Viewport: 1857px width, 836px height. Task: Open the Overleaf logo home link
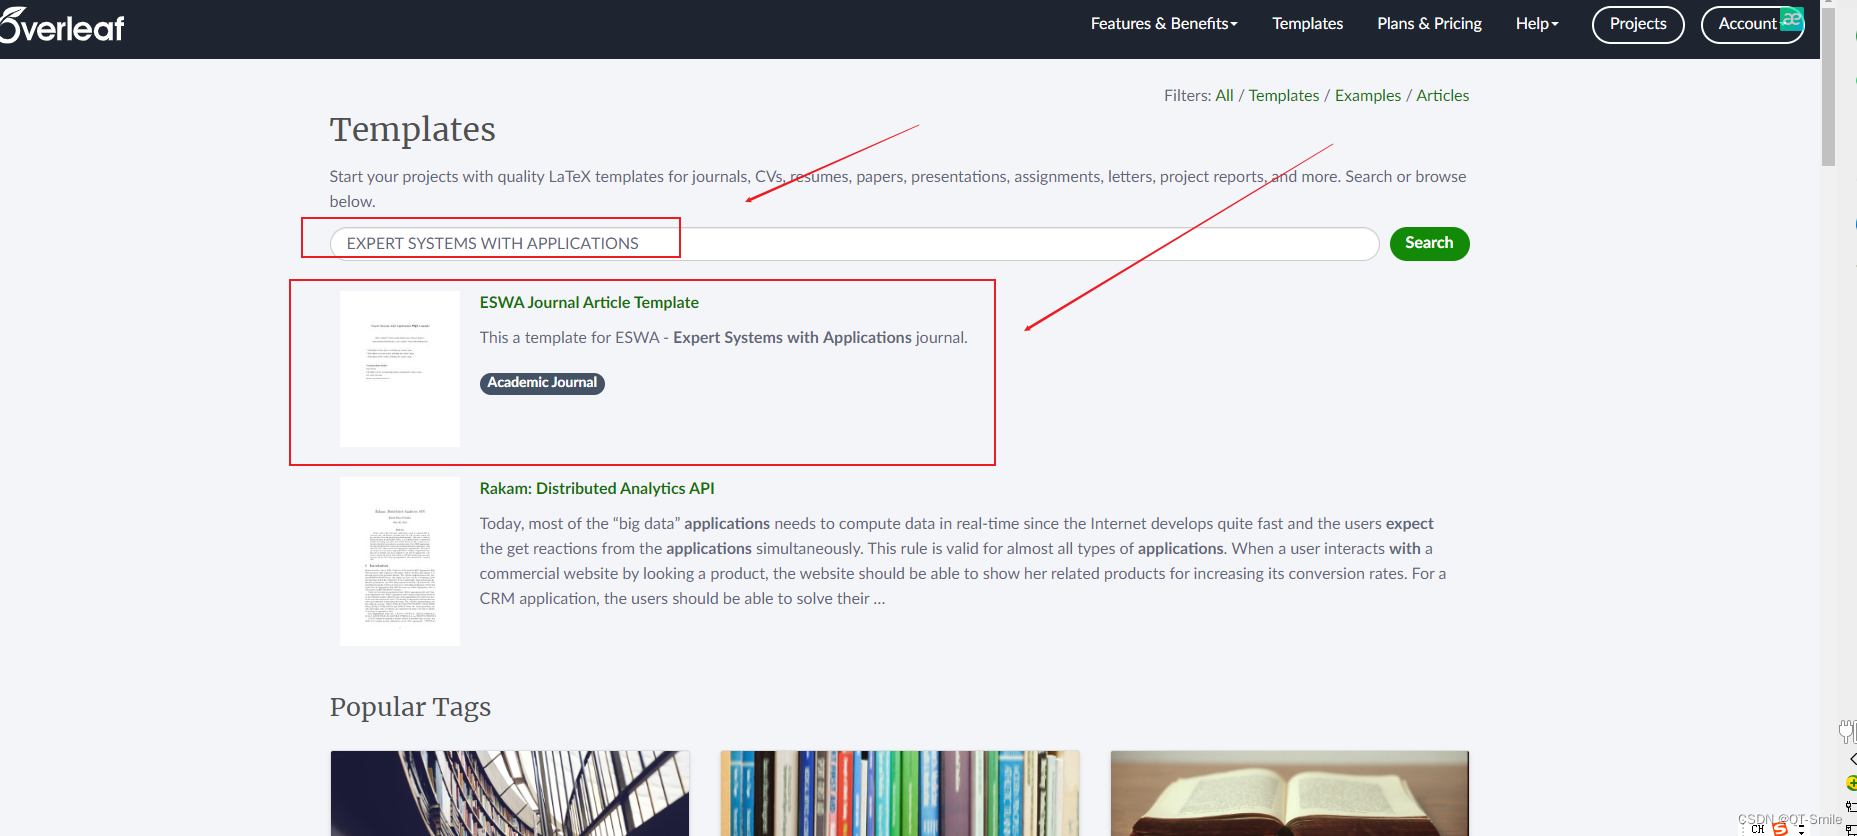coord(62,25)
